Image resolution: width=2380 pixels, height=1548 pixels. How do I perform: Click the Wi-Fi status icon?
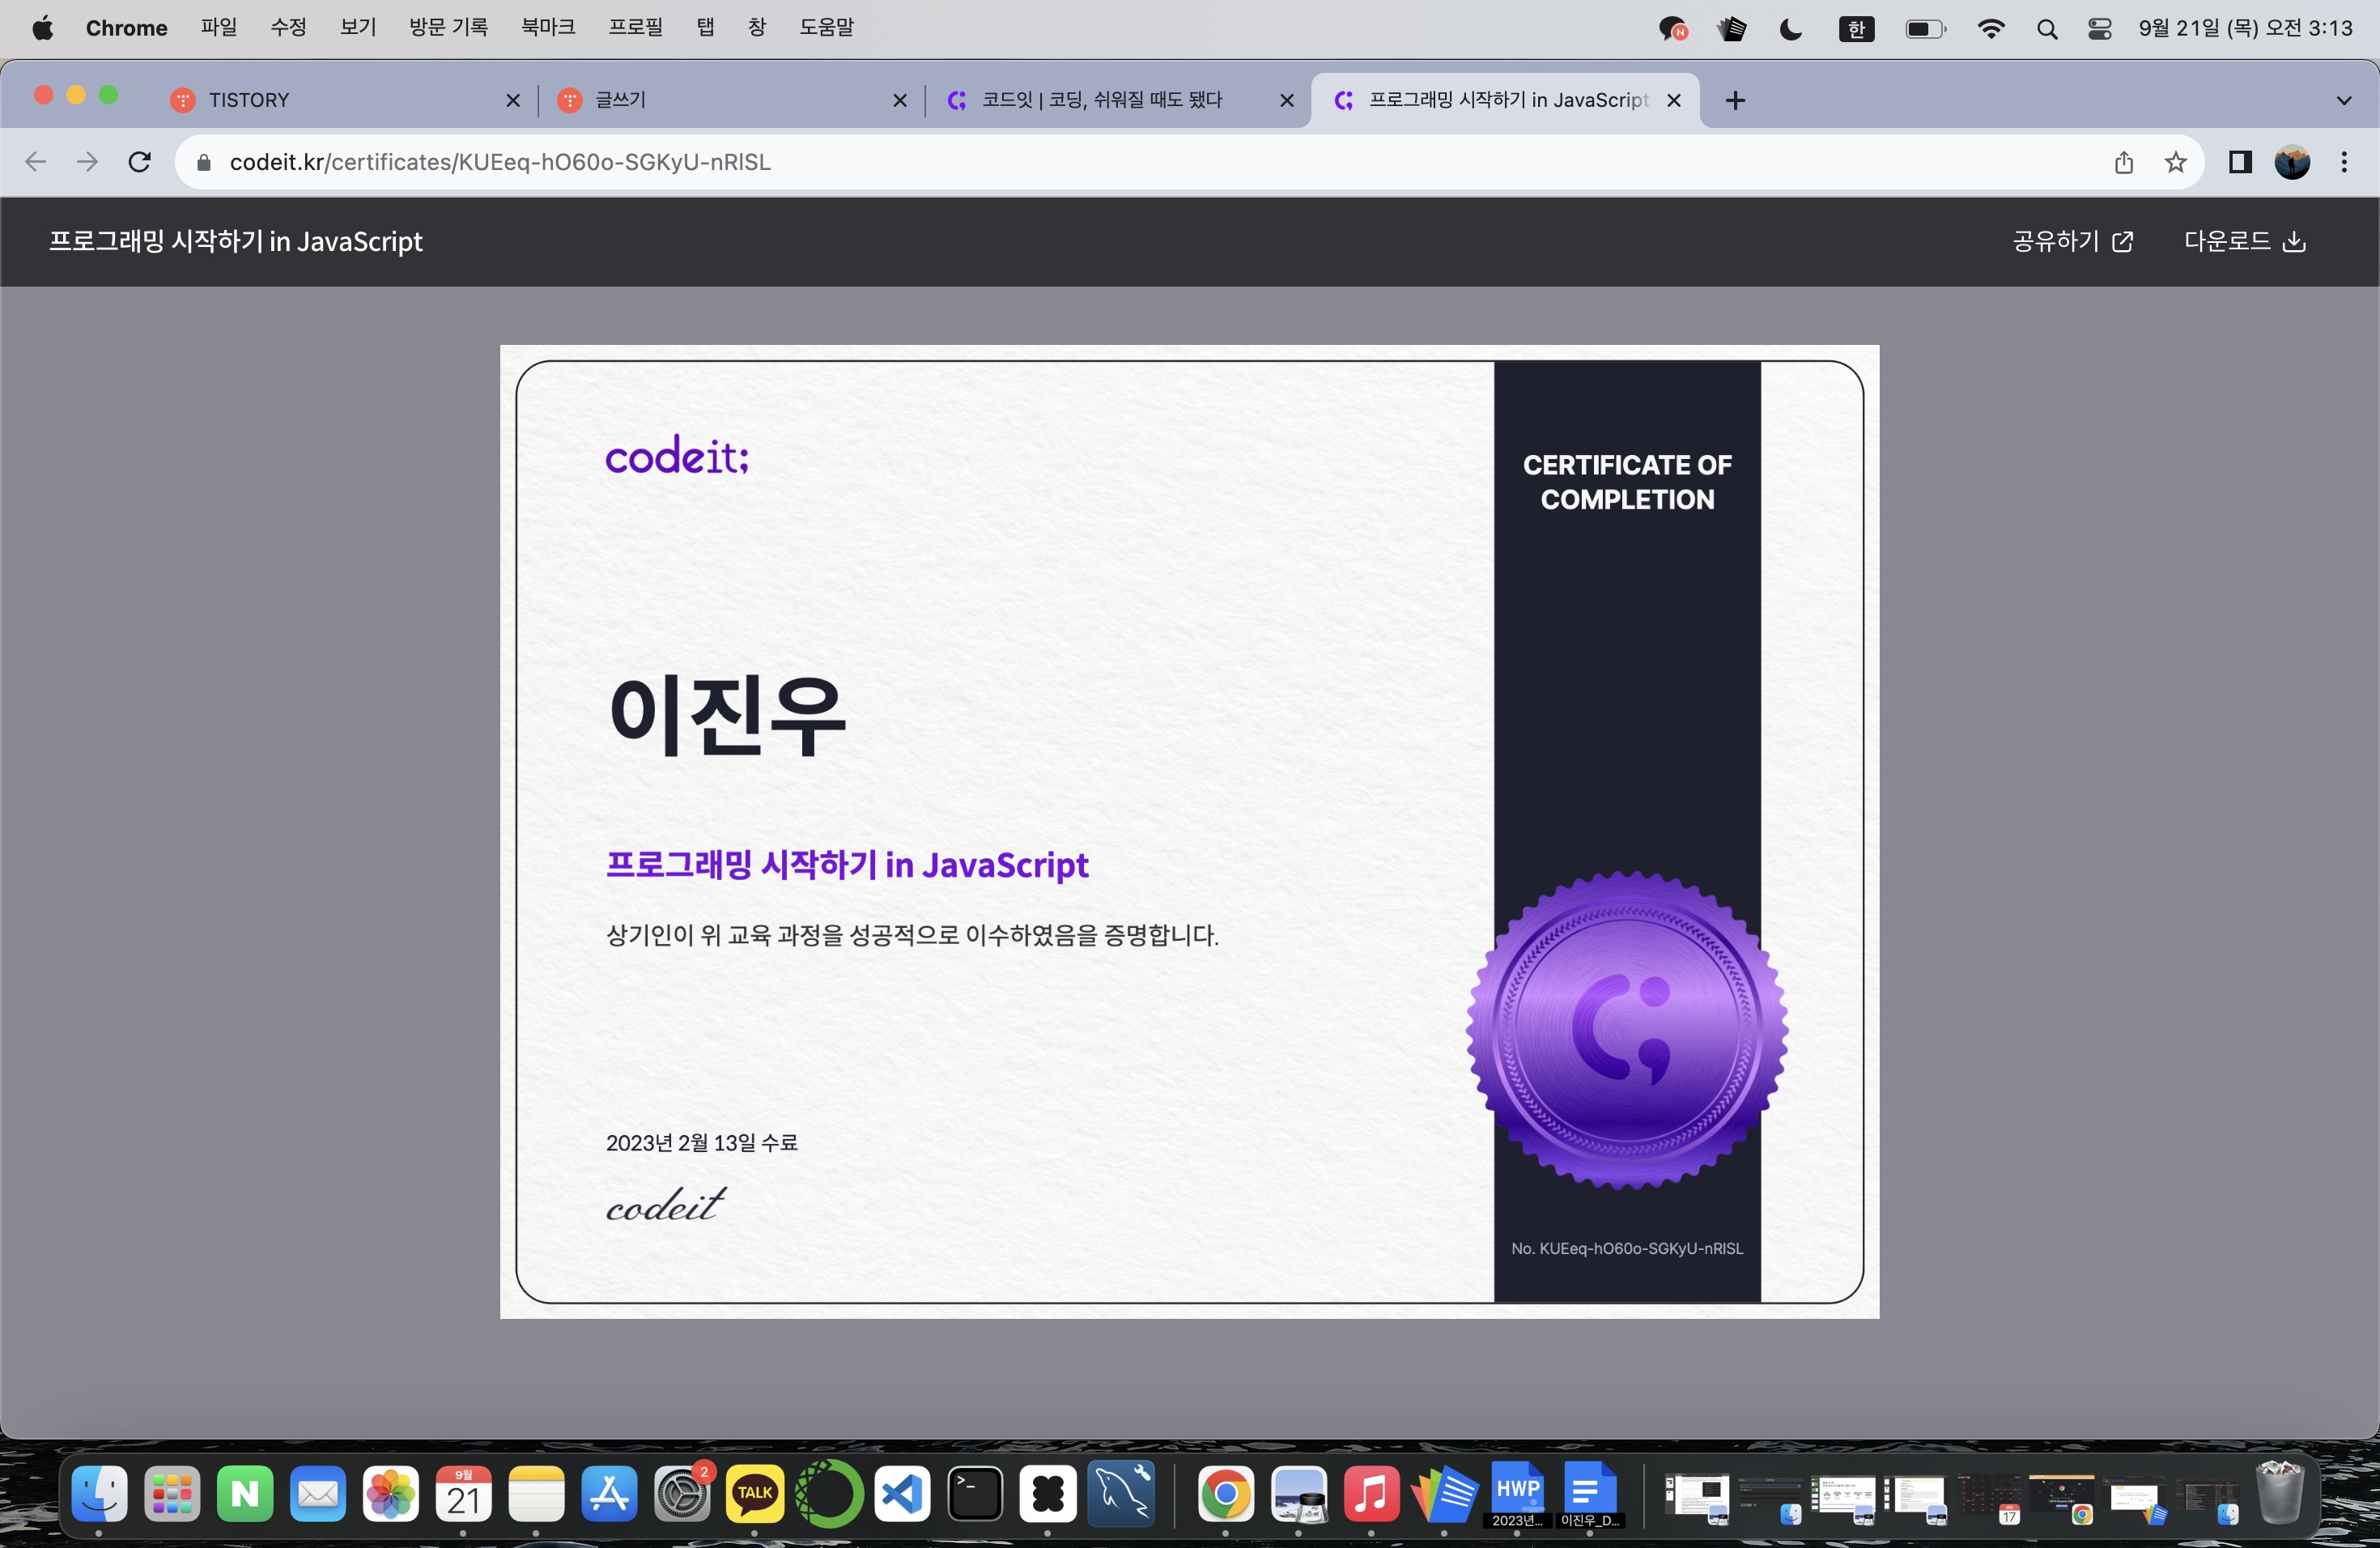1991,29
